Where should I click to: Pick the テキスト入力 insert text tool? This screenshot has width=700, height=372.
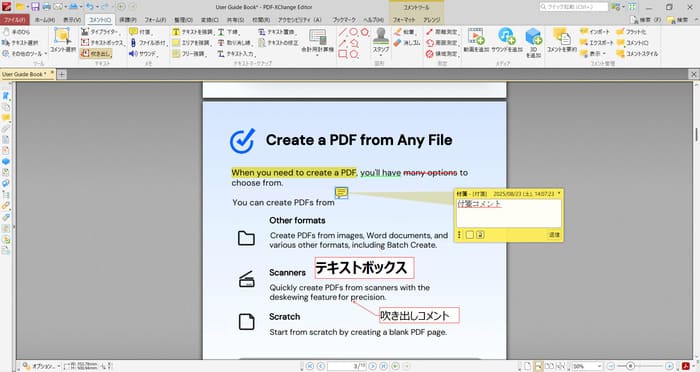pos(236,54)
